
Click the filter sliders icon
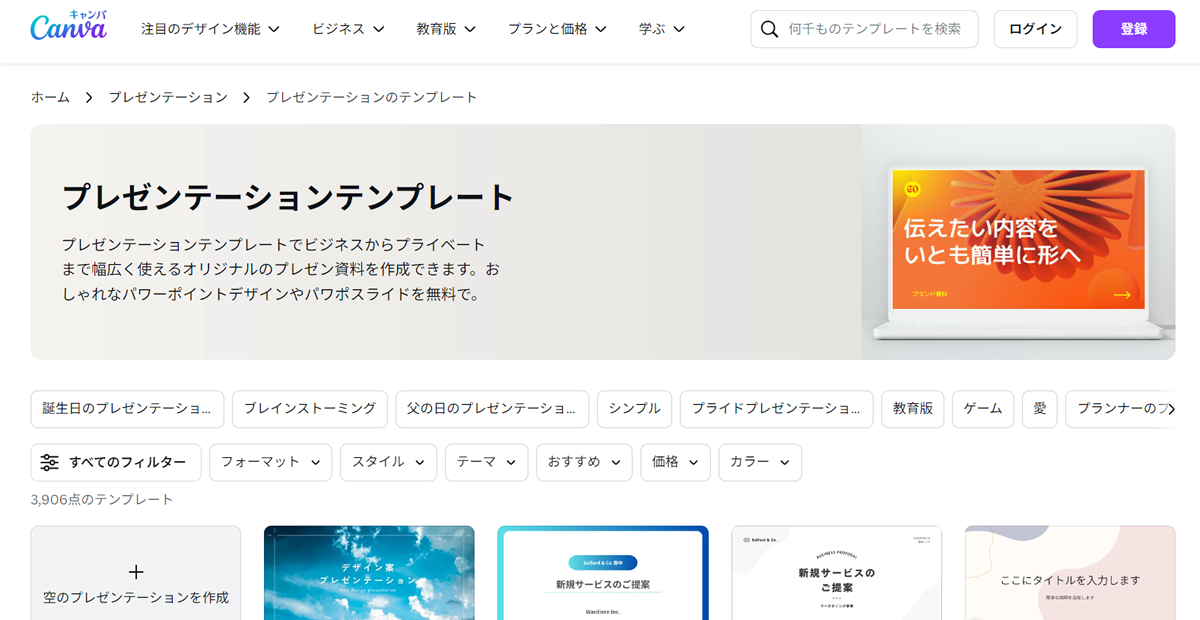pos(49,462)
